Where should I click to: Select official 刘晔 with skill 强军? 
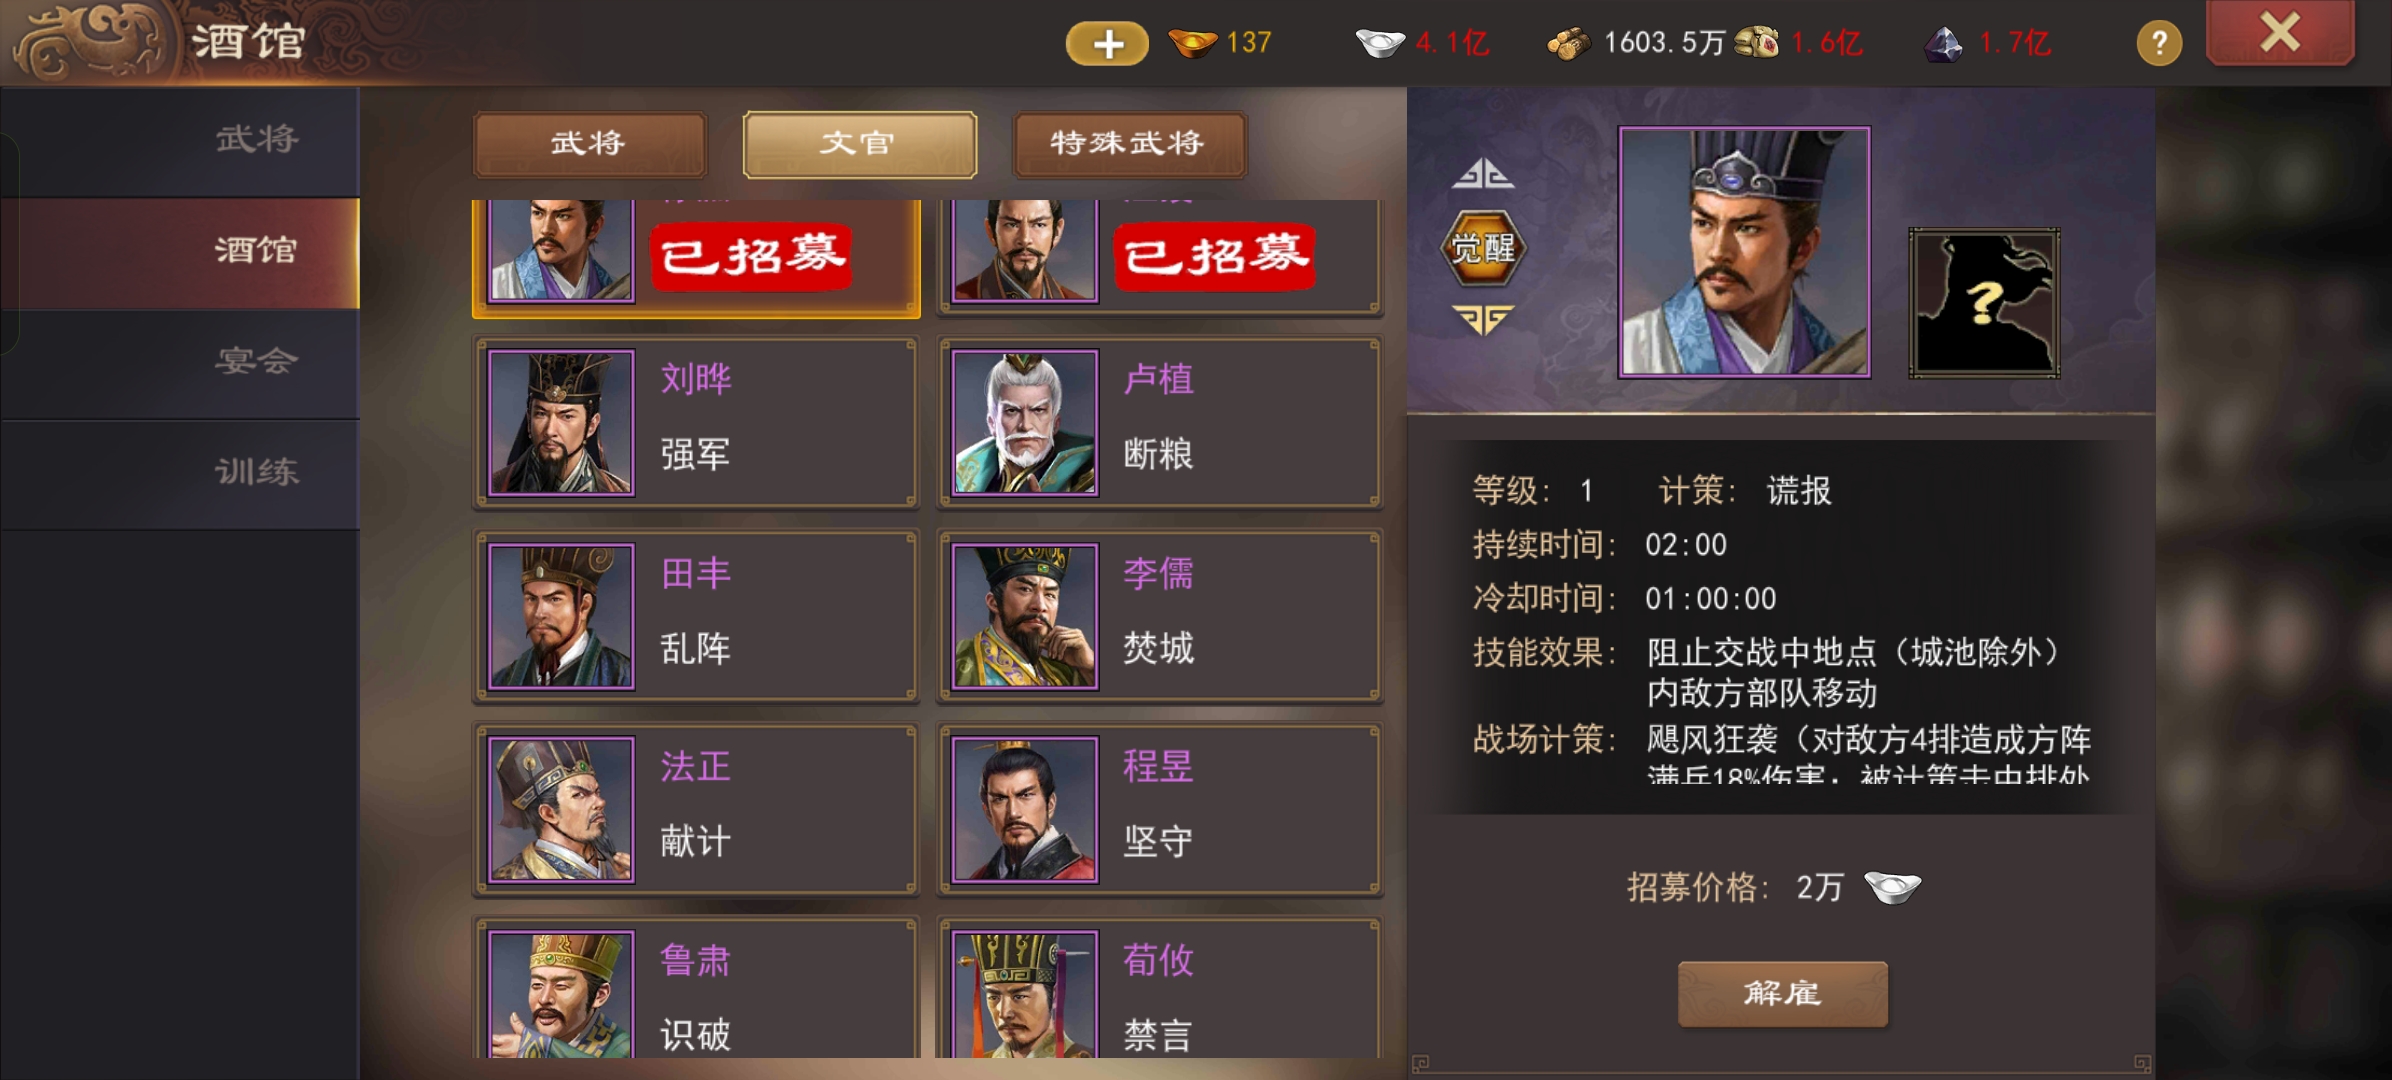[696, 422]
